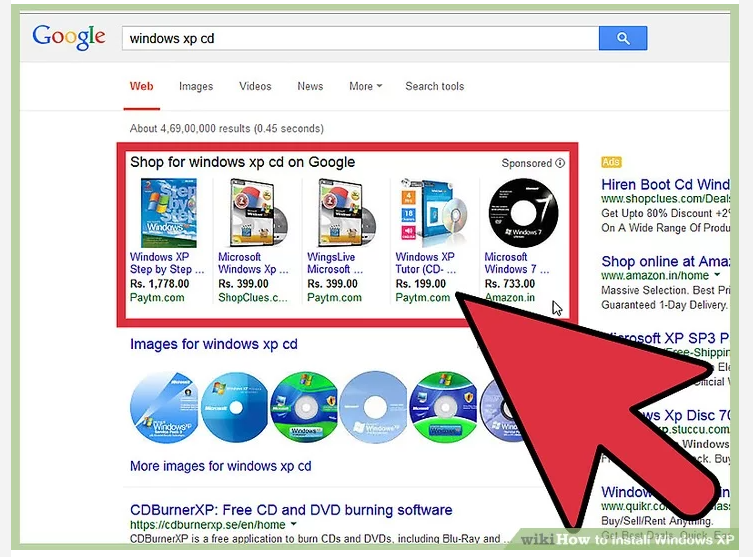Open Search tools options

click(x=435, y=86)
